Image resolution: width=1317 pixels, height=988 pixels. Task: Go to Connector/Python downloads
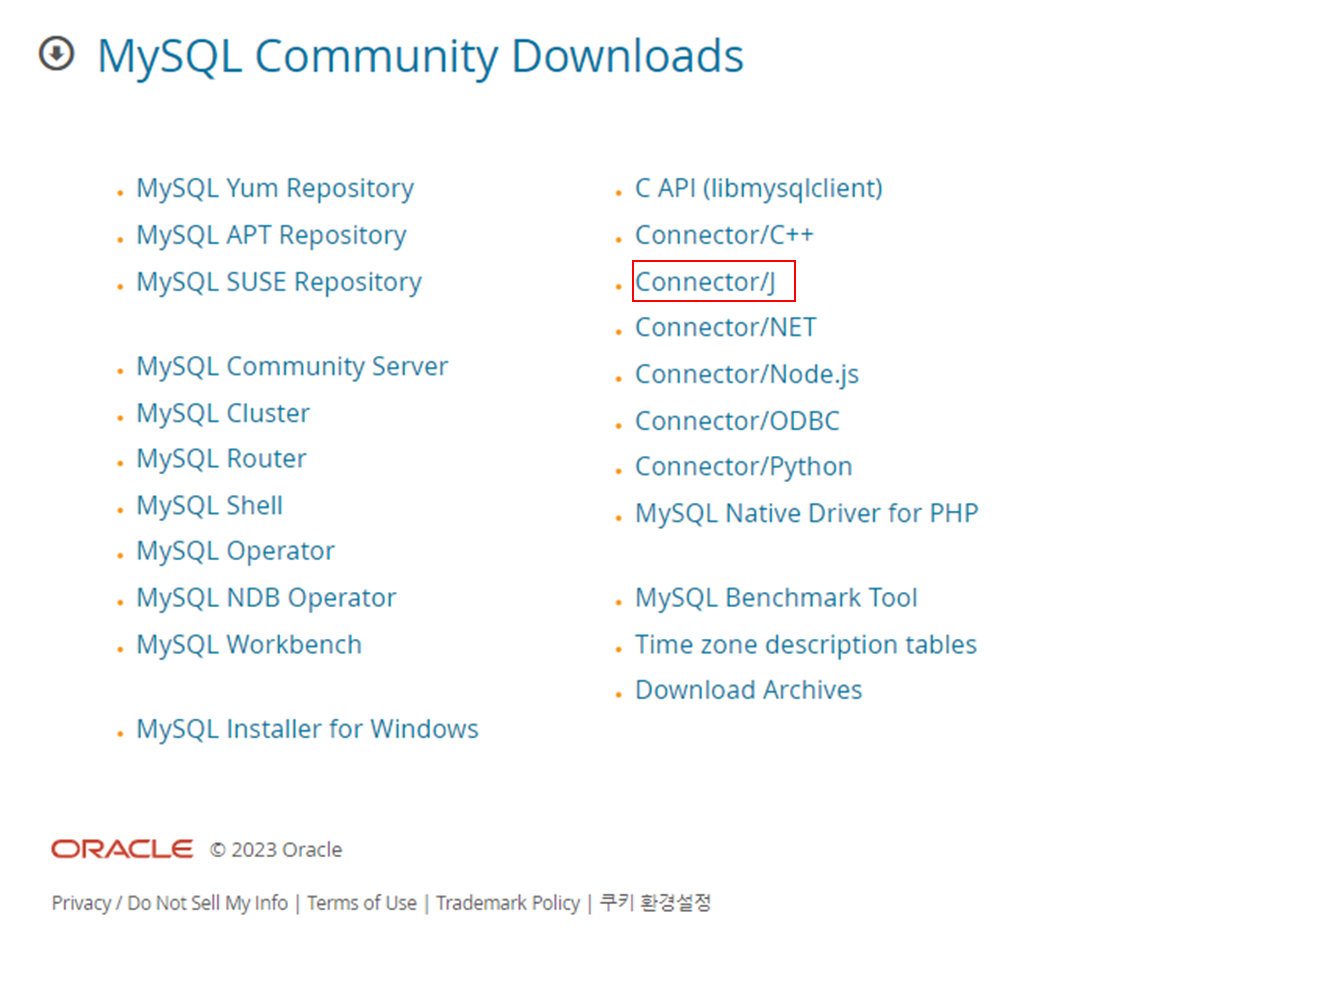pyautogui.click(x=743, y=466)
